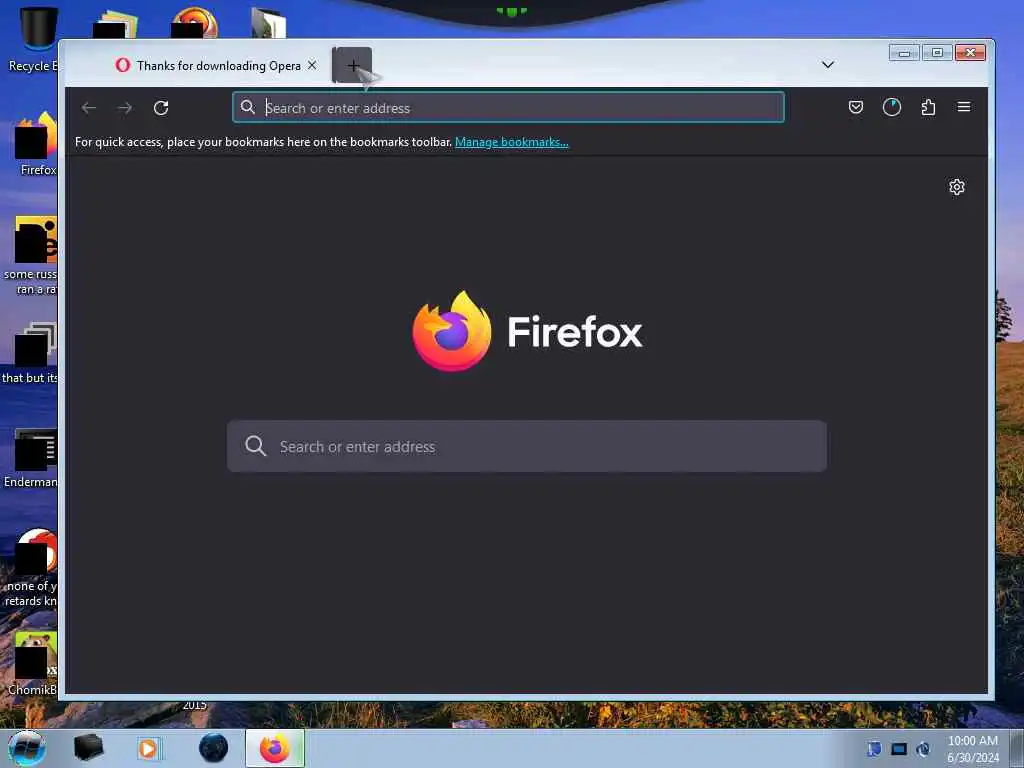Select the ChomikBox desktop icon
1024x768 pixels.
click(x=33, y=663)
